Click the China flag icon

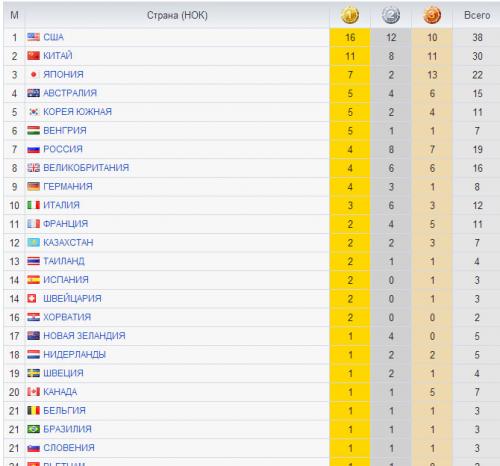[33, 56]
